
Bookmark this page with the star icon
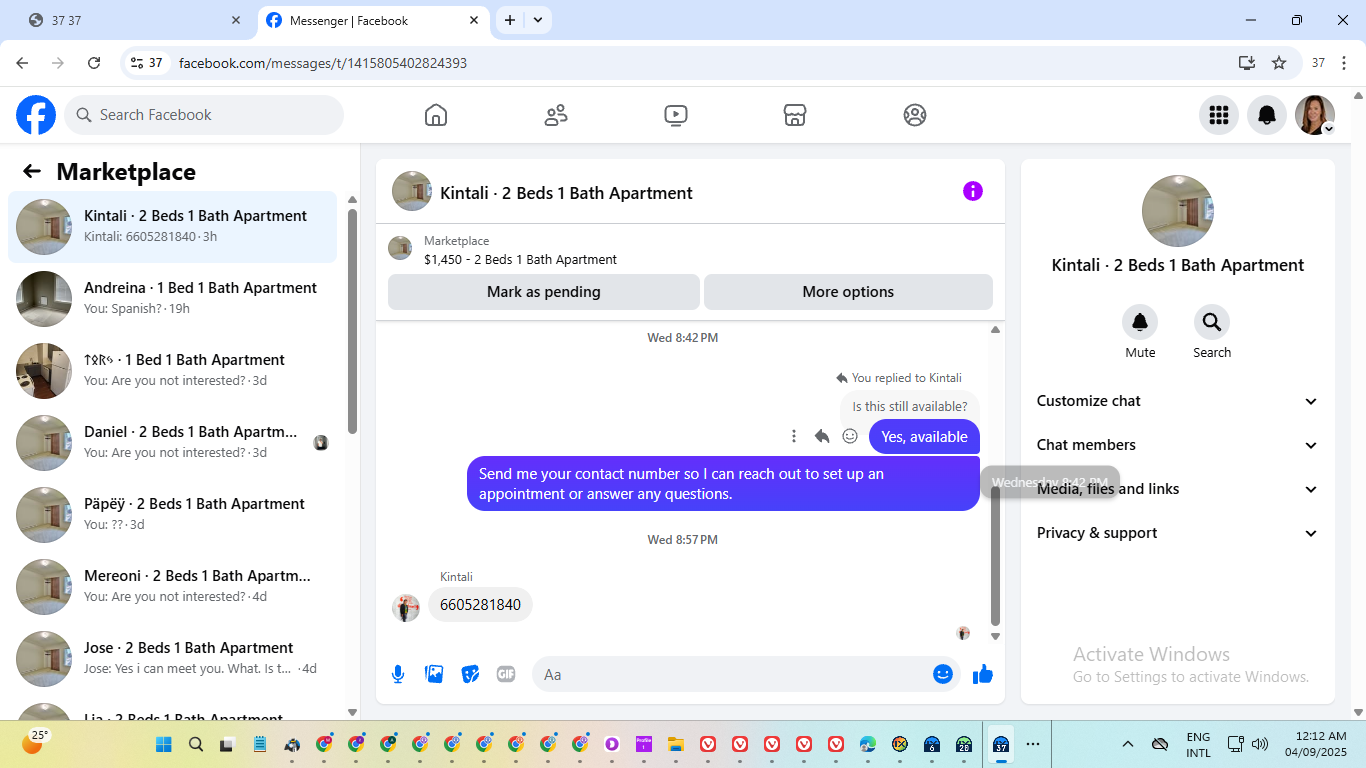pos(1279,63)
